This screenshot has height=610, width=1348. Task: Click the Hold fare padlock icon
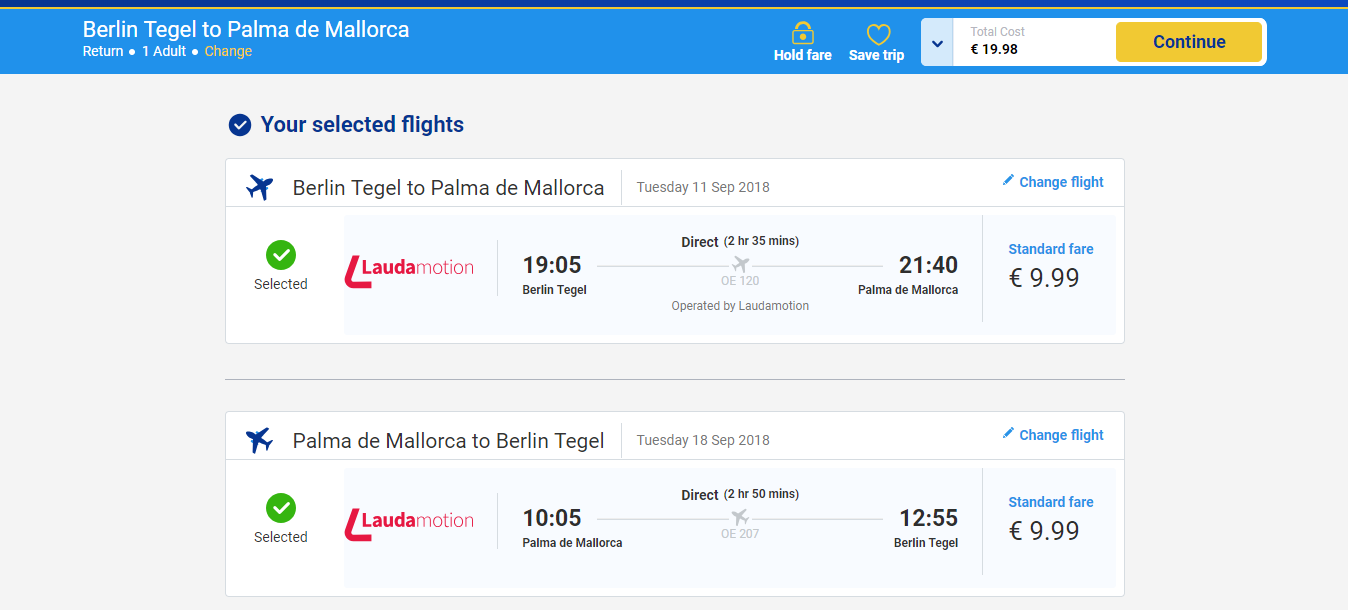coord(802,33)
